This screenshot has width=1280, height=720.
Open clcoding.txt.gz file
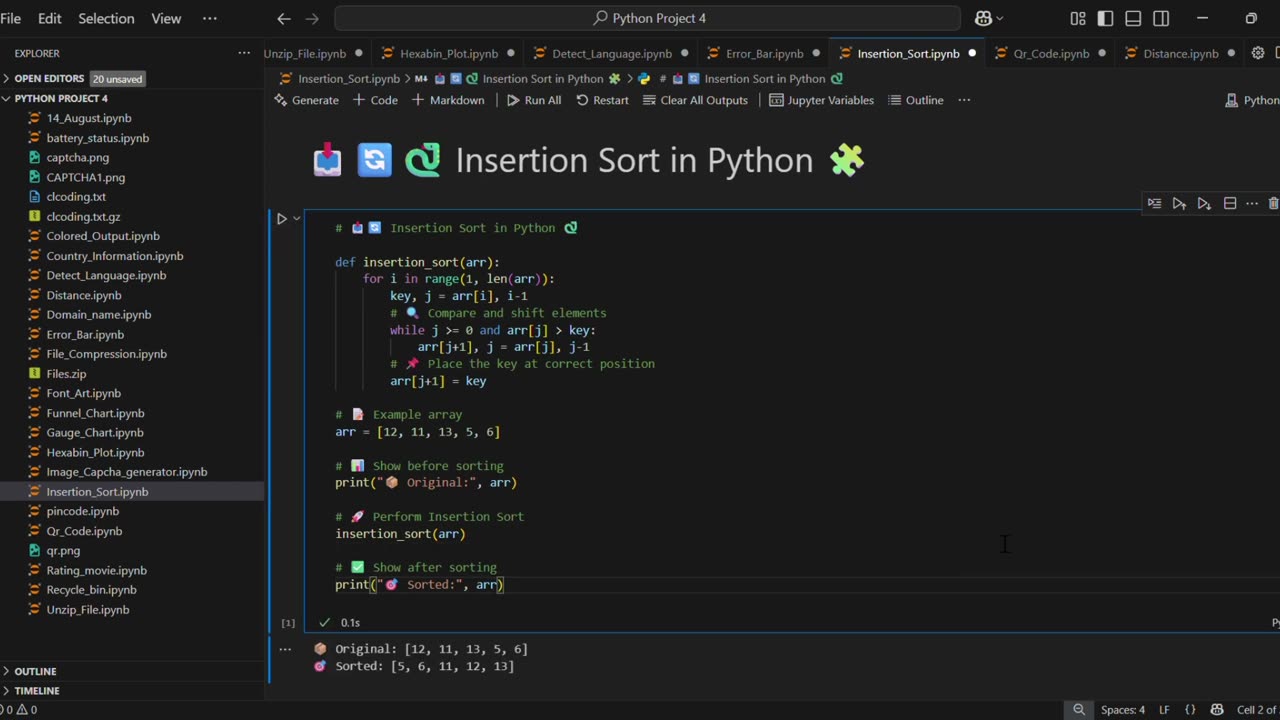(83, 216)
